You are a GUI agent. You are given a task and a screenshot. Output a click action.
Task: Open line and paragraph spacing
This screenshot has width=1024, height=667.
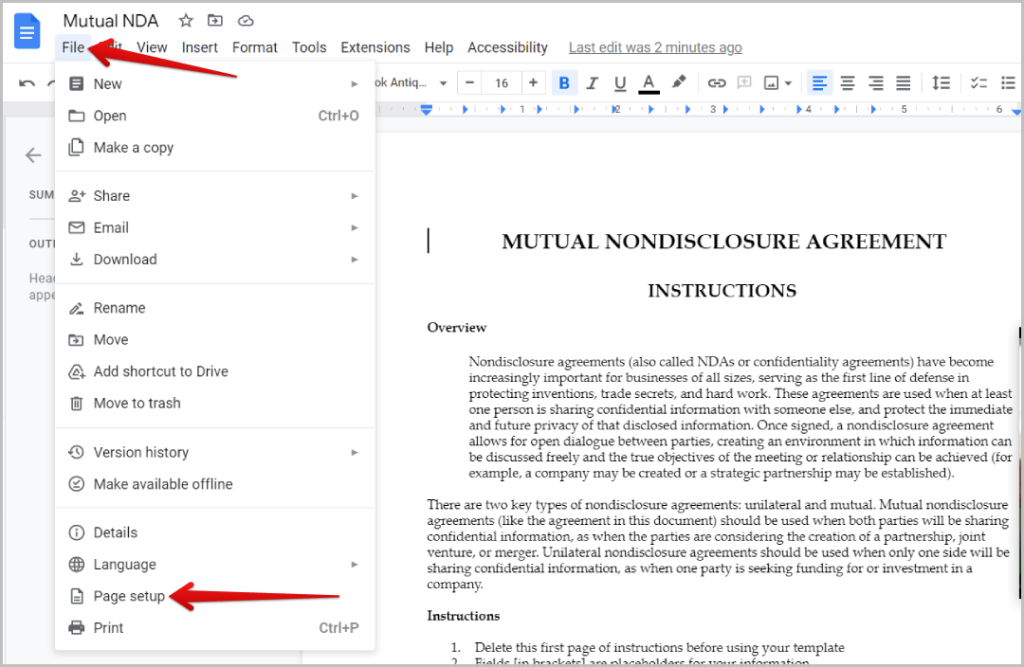pyautogui.click(x=941, y=83)
